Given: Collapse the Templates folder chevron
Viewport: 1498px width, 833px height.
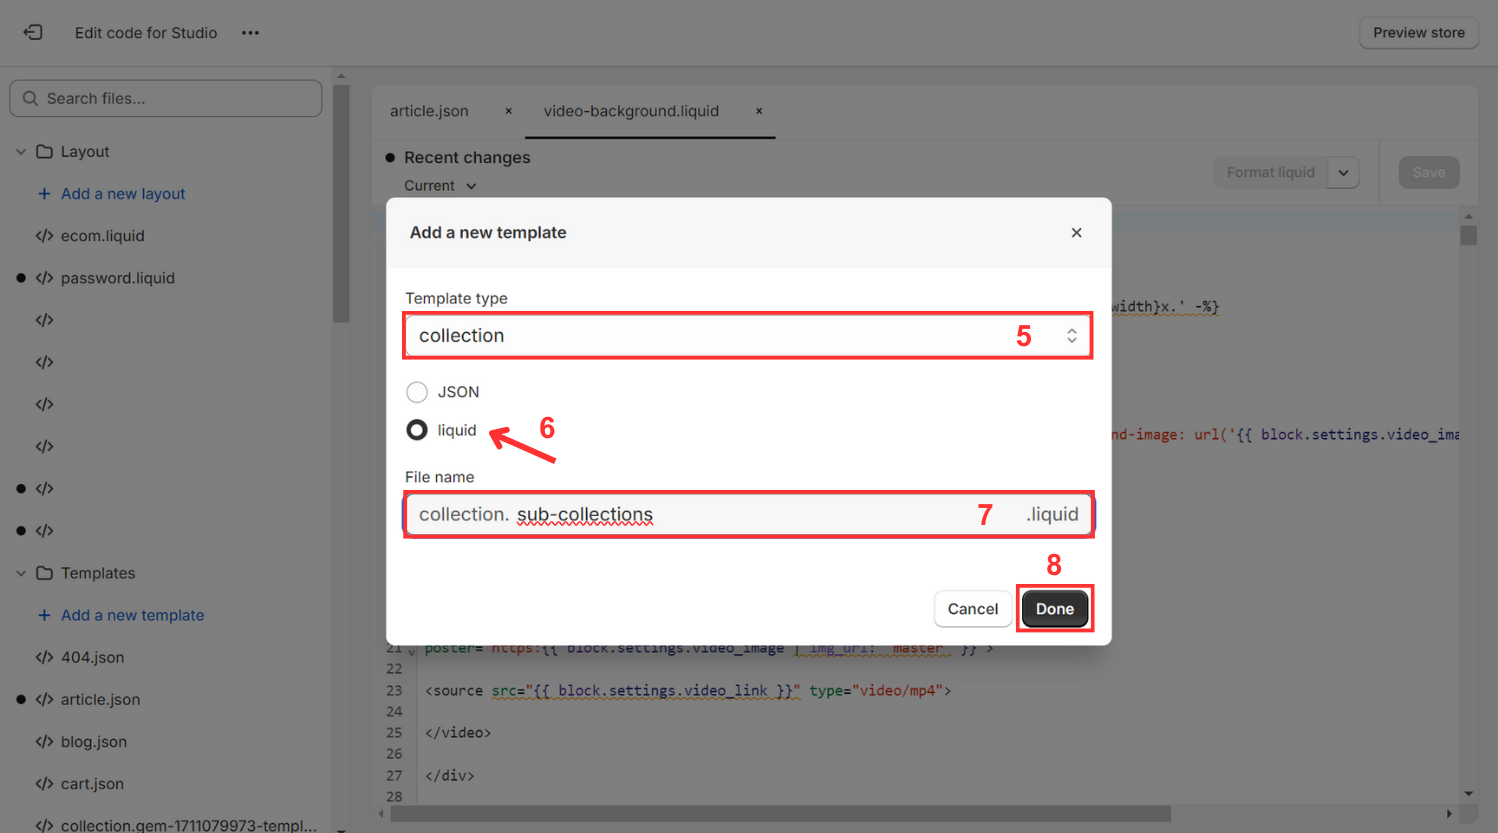Looking at the screenshot, I should (21, 574).
